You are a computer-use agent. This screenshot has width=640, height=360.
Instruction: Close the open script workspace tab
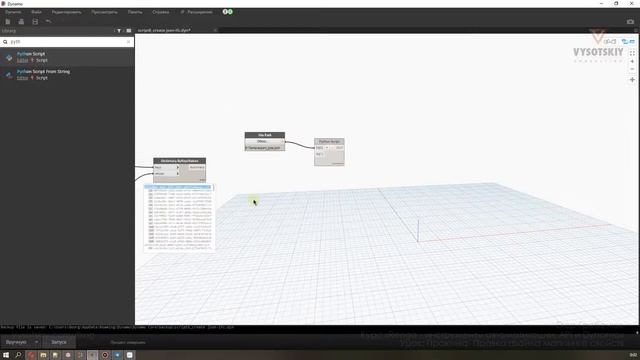click(x=215, y=30)
